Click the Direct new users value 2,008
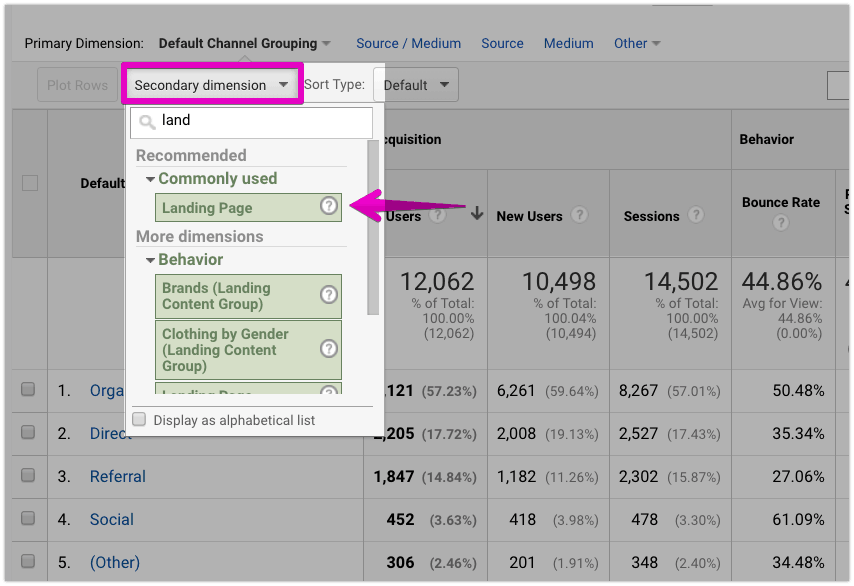This screenshot has height=586, width=854. click(x=516, y=433)
